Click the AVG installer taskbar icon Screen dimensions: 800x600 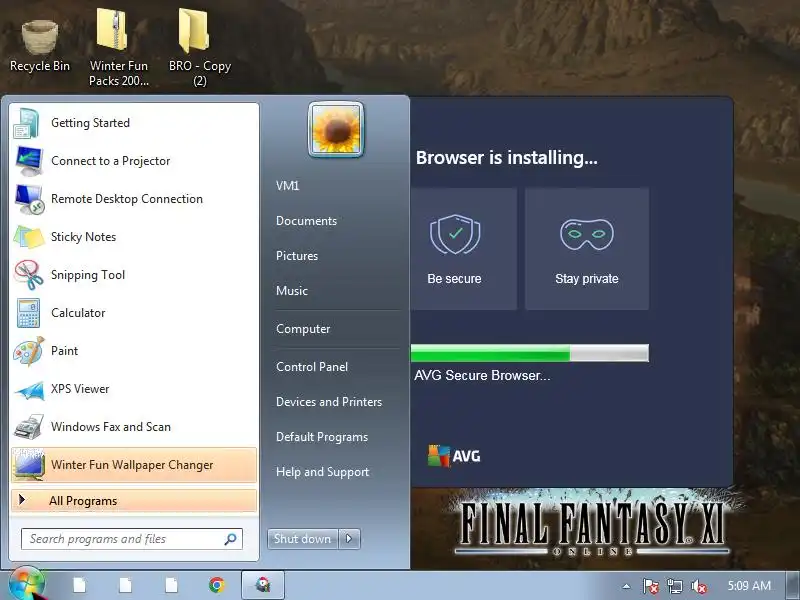[x=263, y=585]
